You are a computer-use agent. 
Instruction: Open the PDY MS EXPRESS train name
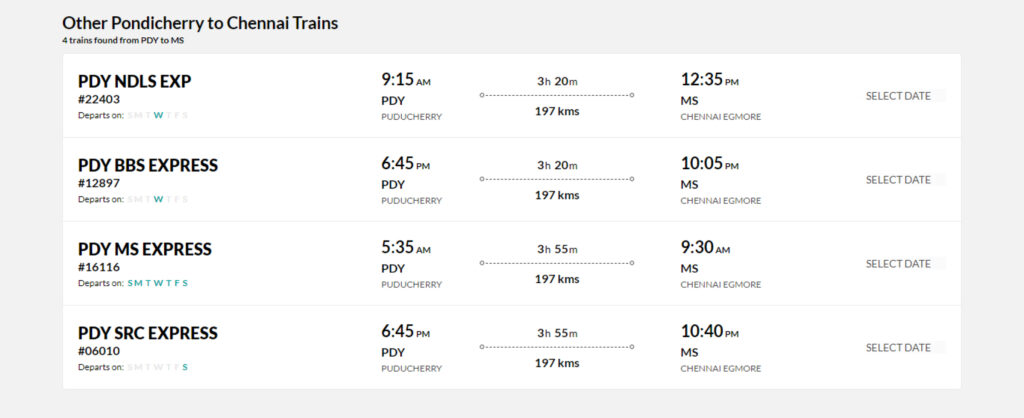145,249
